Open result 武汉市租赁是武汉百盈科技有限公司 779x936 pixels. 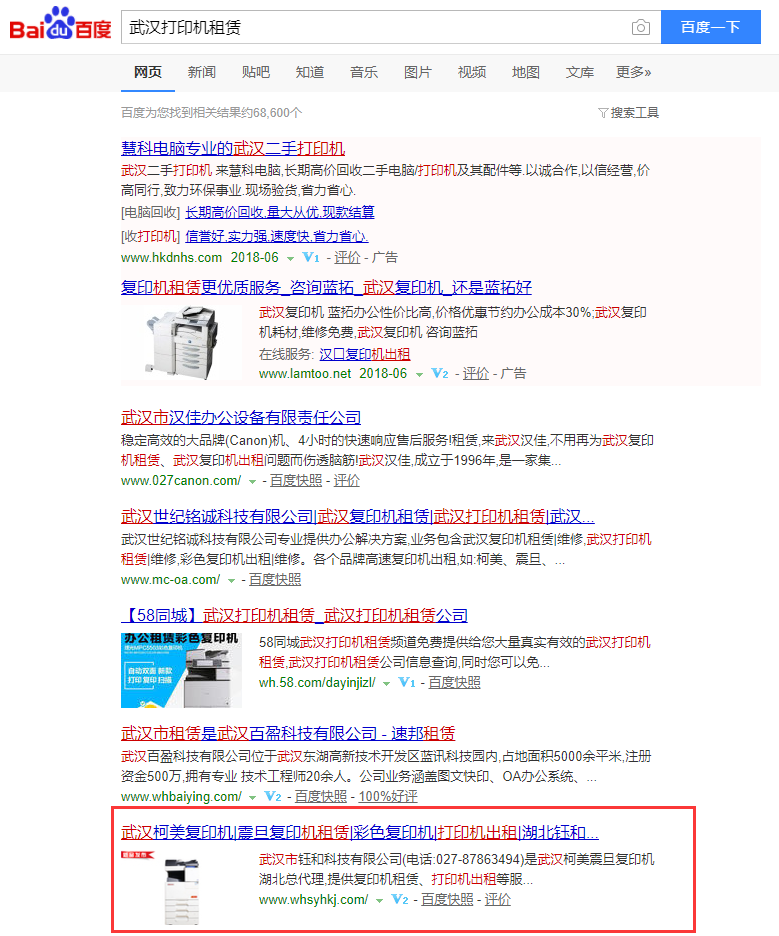tap(288, 733)
